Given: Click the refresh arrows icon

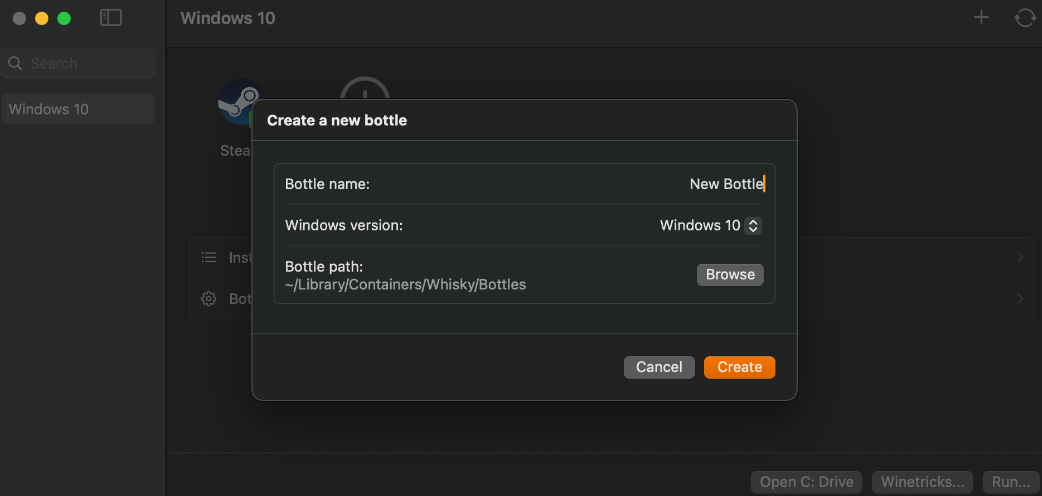Looking at the screenshot, I should [1025, 17].
